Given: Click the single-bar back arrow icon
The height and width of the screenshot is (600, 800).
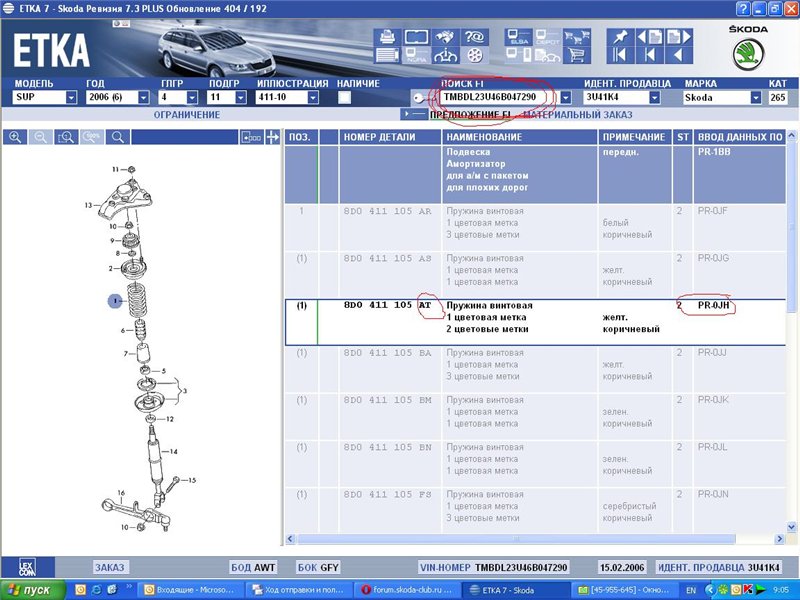Looking at the screenshot, I should (x=649, y=55).
